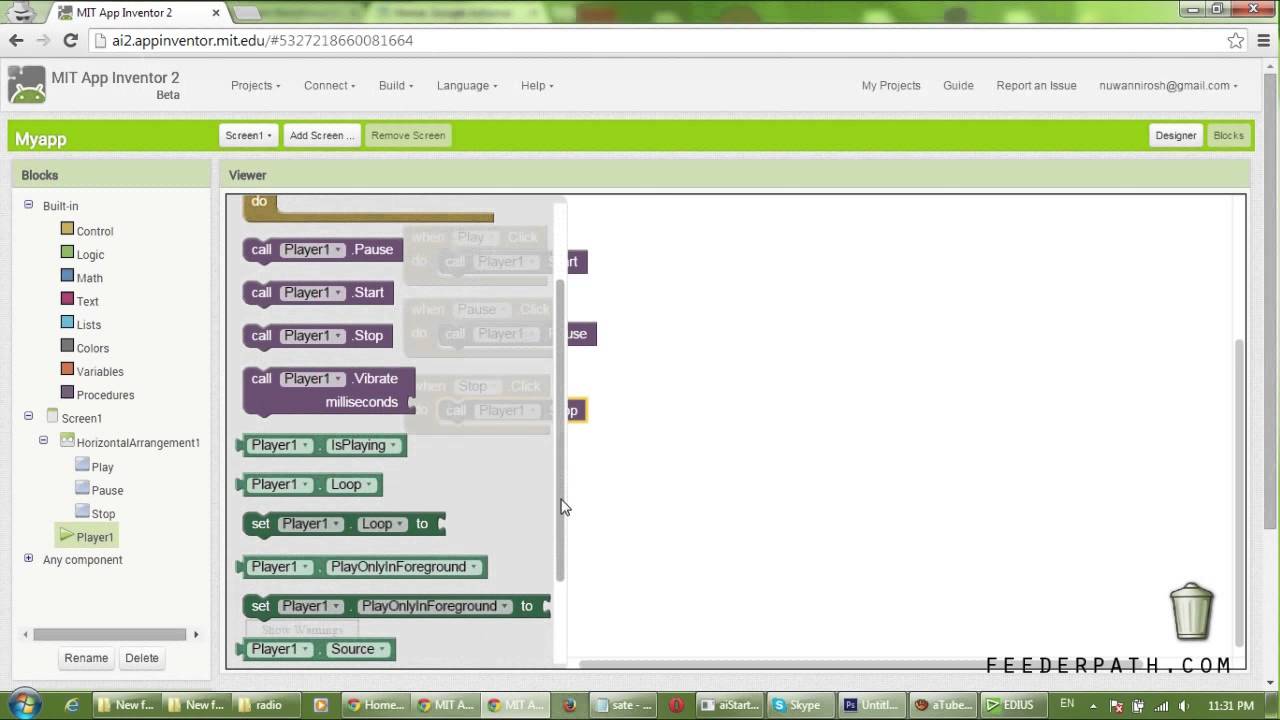Select the Text blocks color icon
Screen dimensions: 1280x720
tap(67, 299)
